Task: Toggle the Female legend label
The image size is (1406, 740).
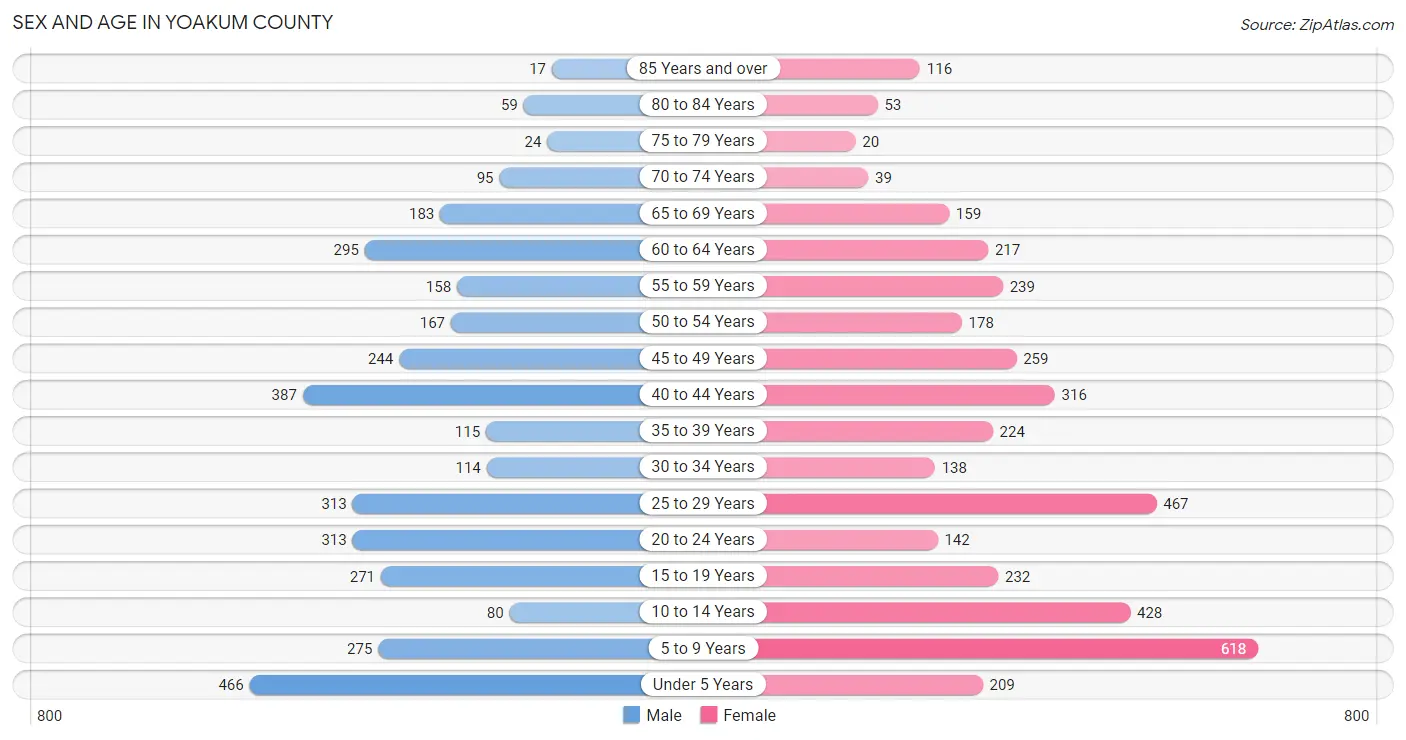Action: click(750, 715)
